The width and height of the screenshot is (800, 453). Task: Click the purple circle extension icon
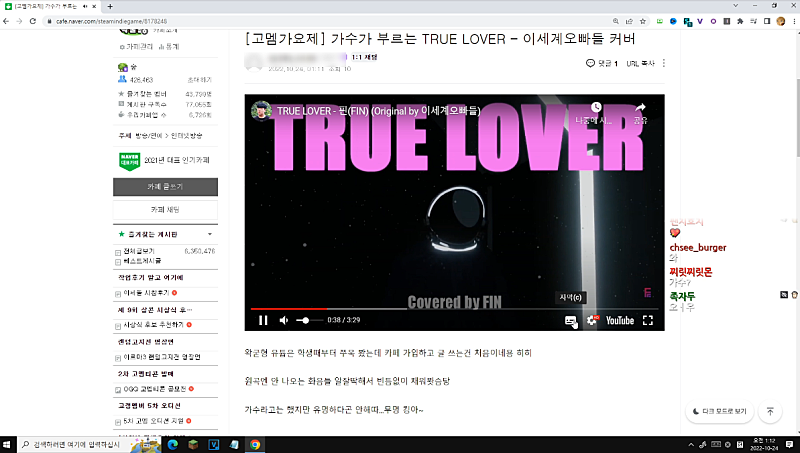[x=713, y=21]
